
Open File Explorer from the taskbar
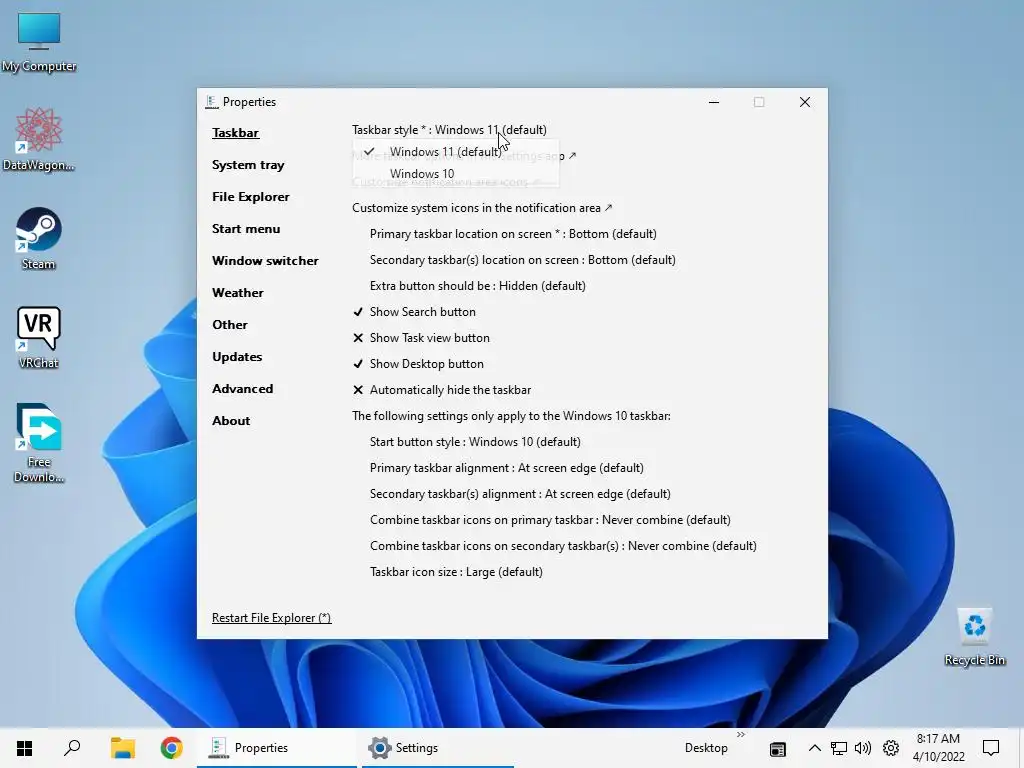[122, 748]
